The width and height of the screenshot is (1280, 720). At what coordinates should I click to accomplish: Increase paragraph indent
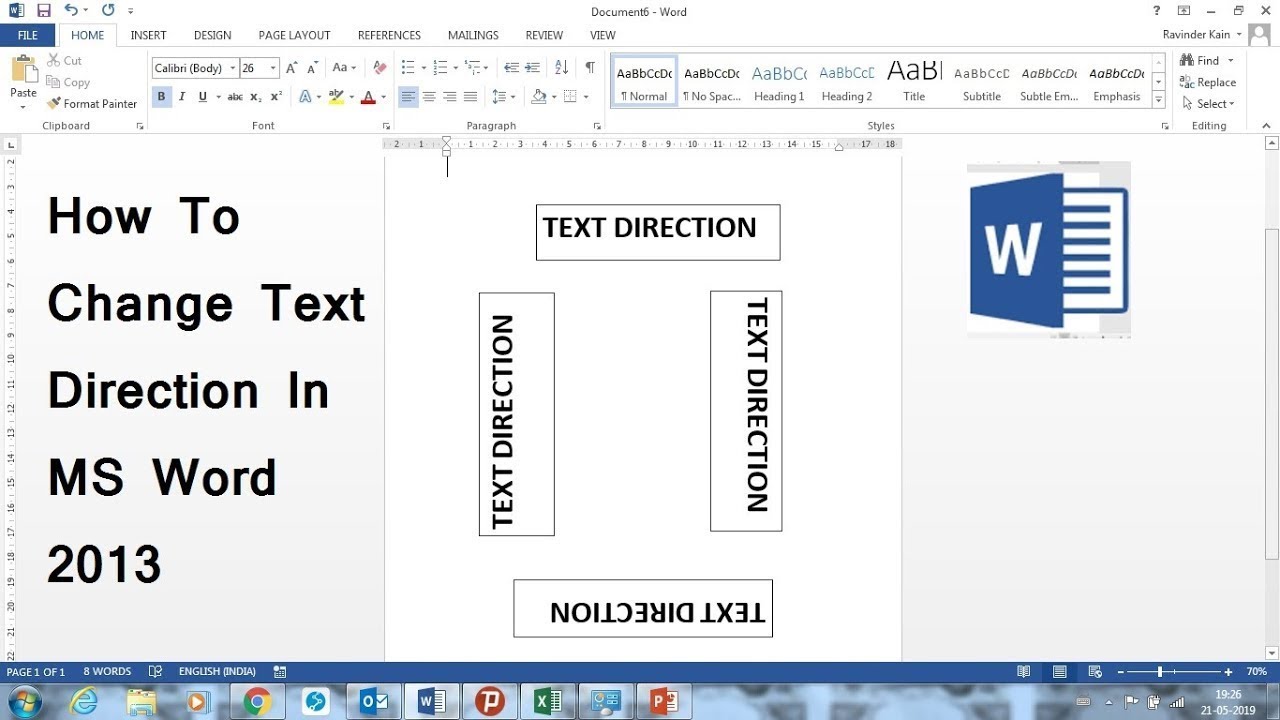pos(533,68)
